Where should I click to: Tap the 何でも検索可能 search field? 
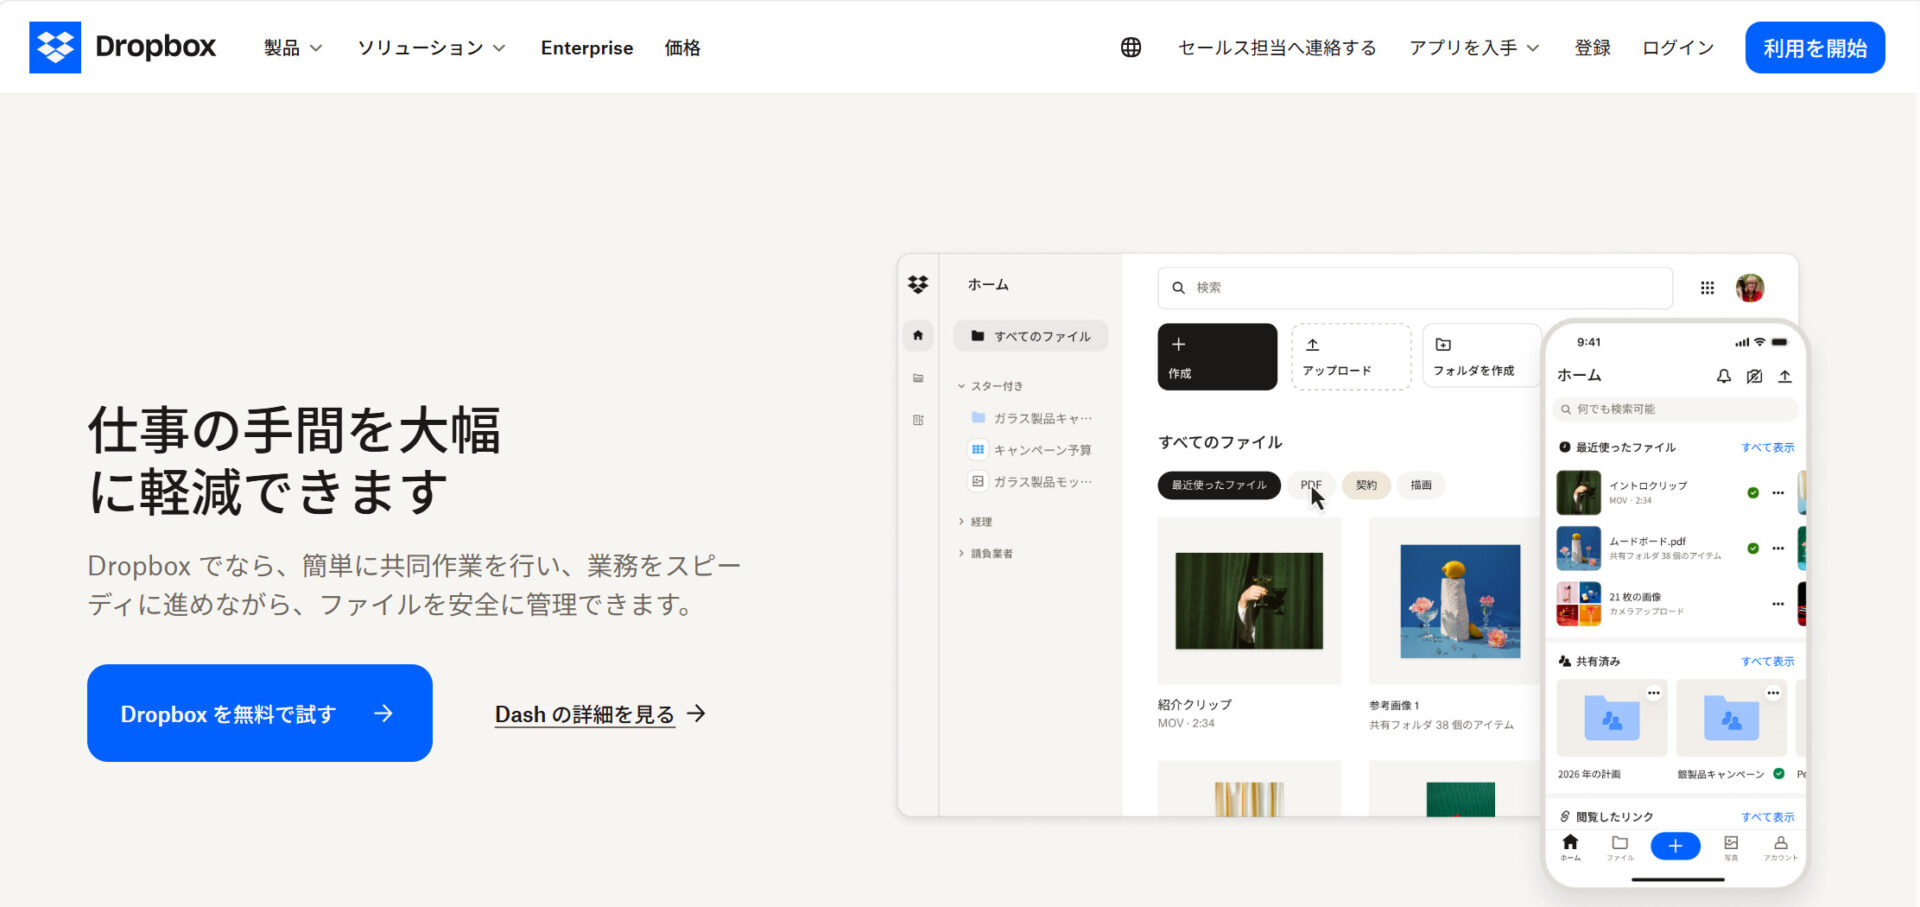click(x=1676, y=409)
